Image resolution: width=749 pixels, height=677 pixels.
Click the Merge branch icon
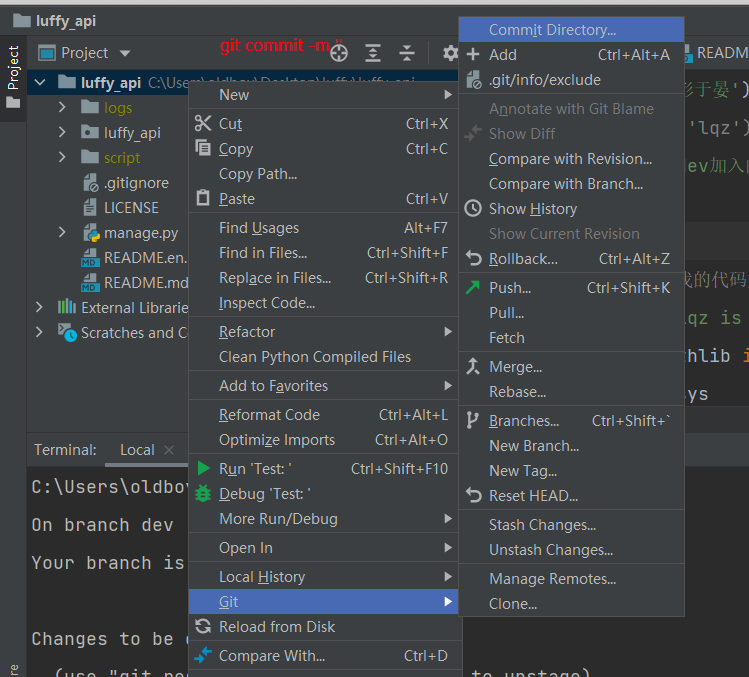pos(473,366)
